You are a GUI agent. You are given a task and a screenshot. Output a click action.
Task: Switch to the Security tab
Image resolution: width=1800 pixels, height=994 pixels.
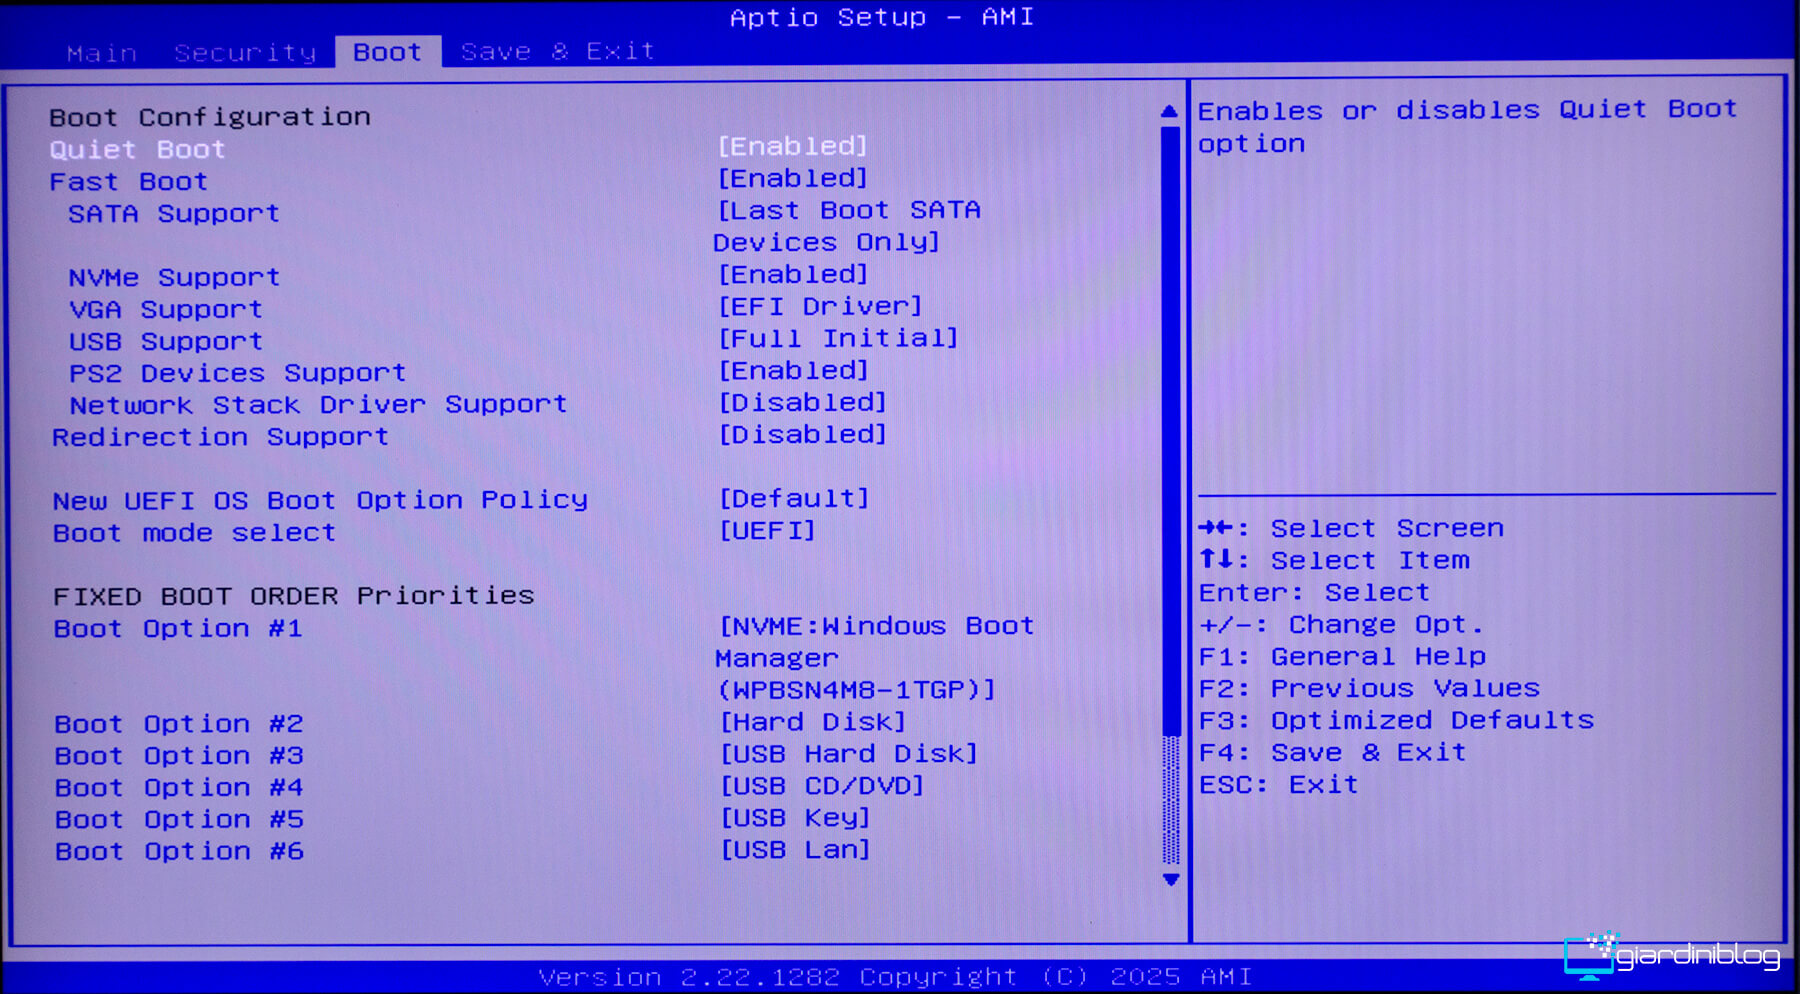click(245, 53)
